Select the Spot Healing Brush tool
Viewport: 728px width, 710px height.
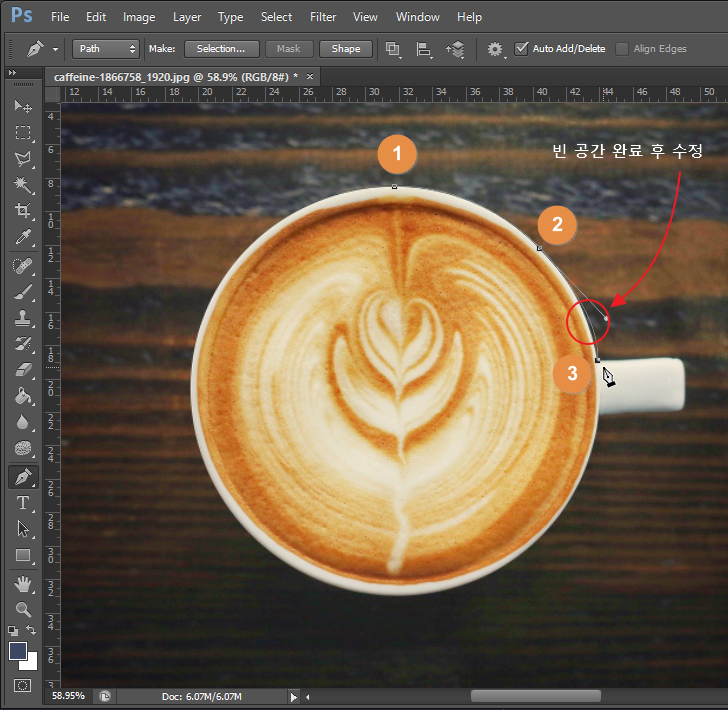coord(22,266)
